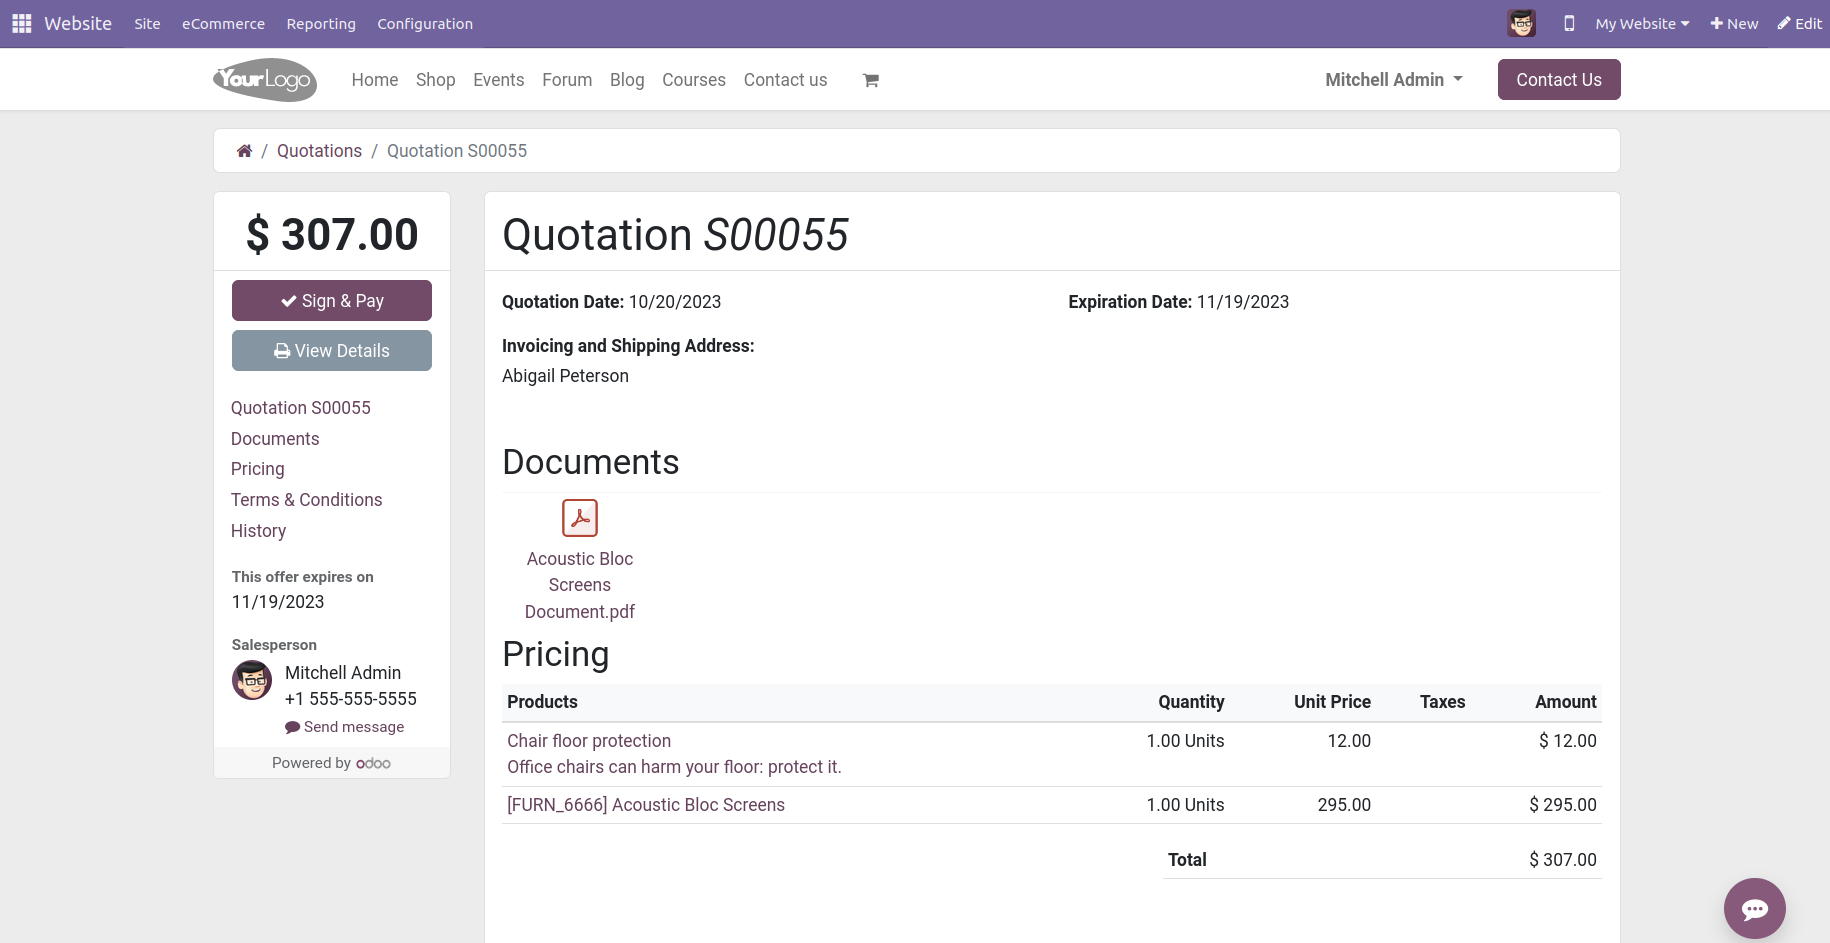Image resolution: width=1830 pixels, height=943 pixels.
Task: Open the New content menu
Action: pos(1734,23)
